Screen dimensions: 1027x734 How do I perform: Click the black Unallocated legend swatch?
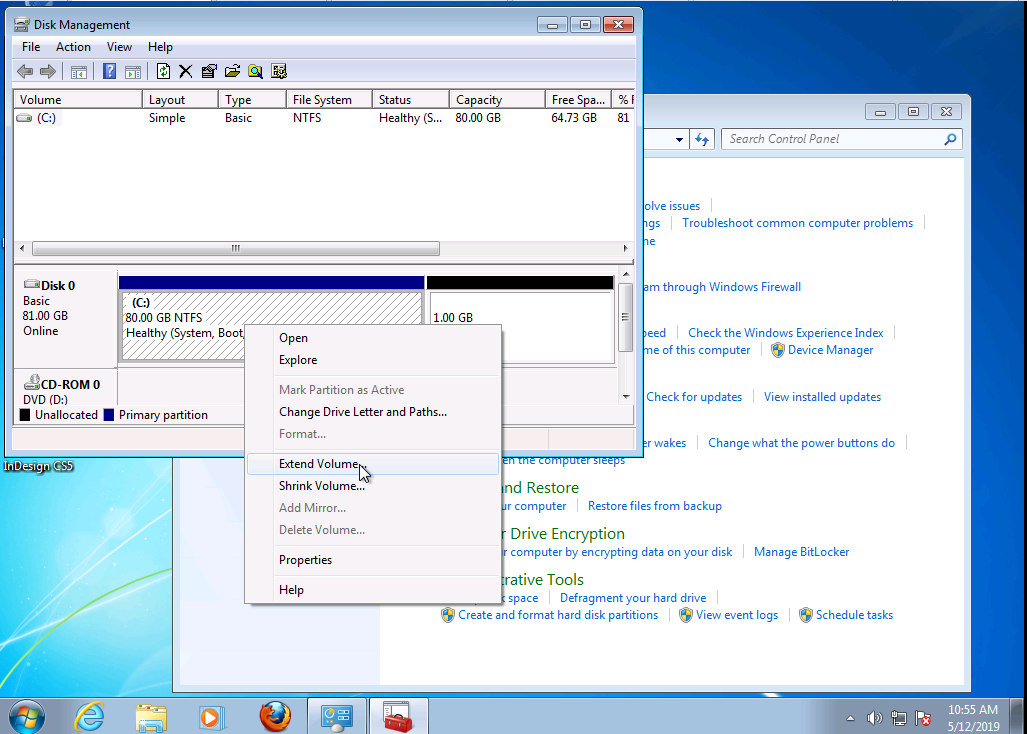pos(25,415)
